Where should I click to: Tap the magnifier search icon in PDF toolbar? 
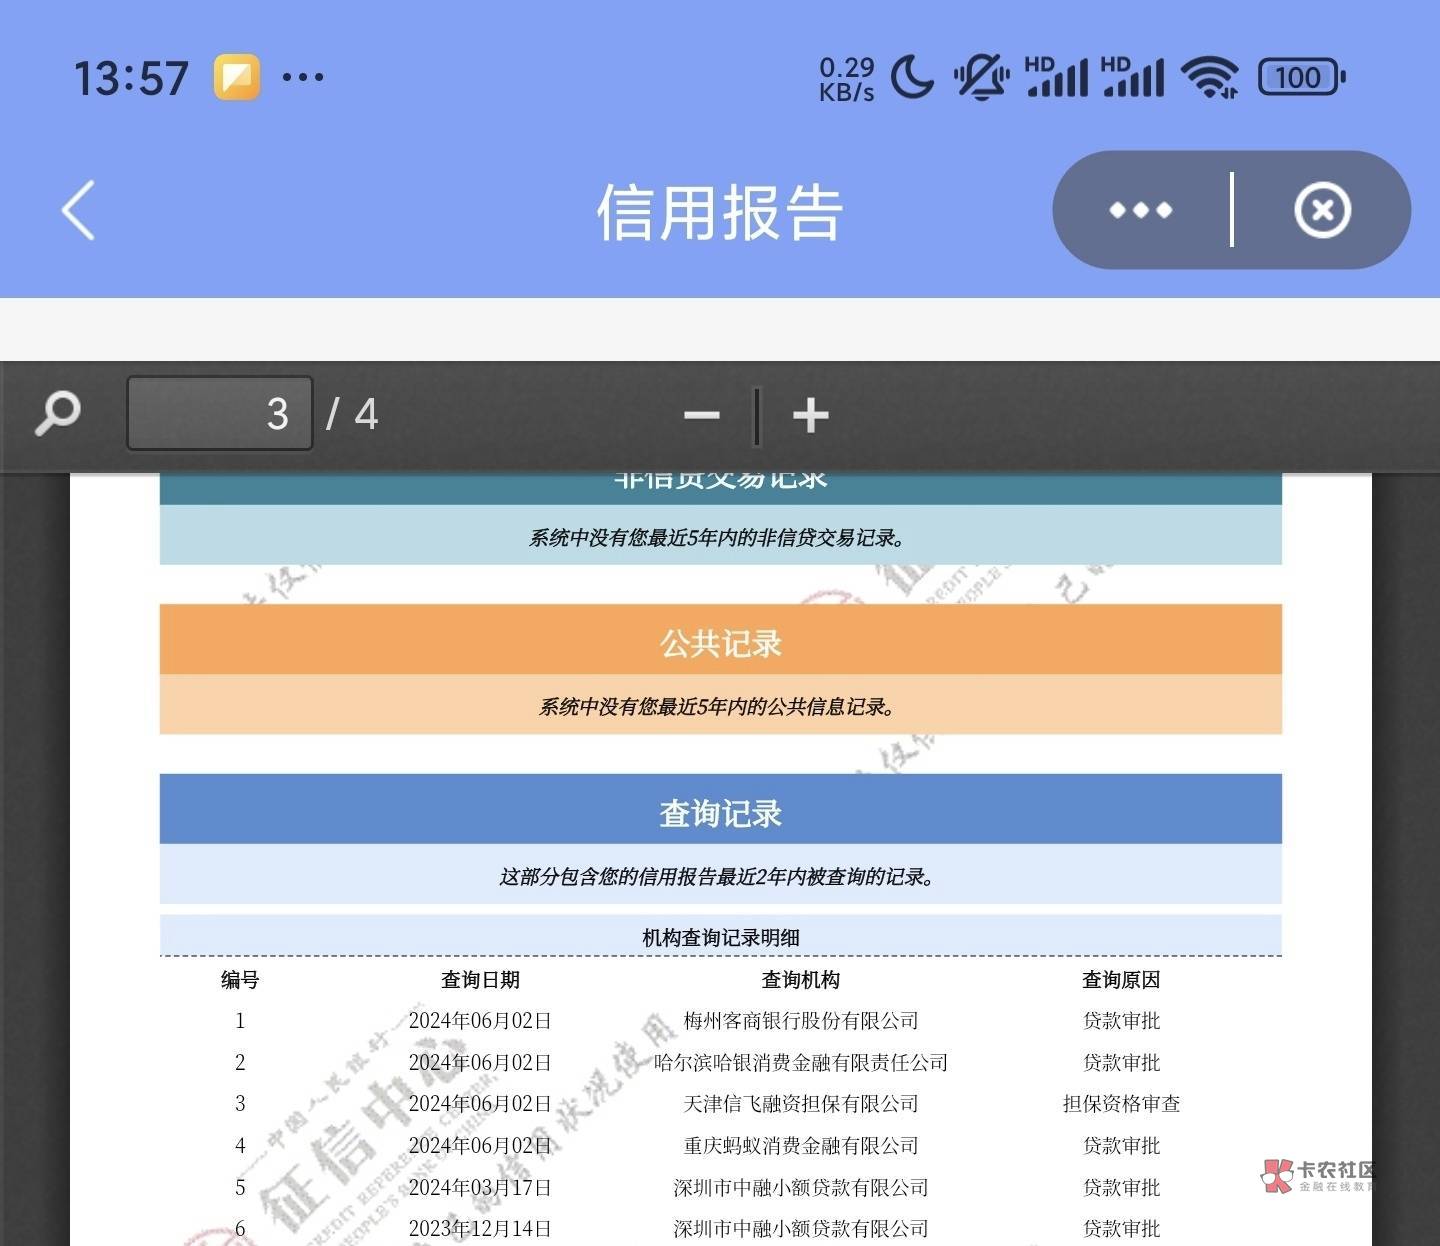(58, 413)
